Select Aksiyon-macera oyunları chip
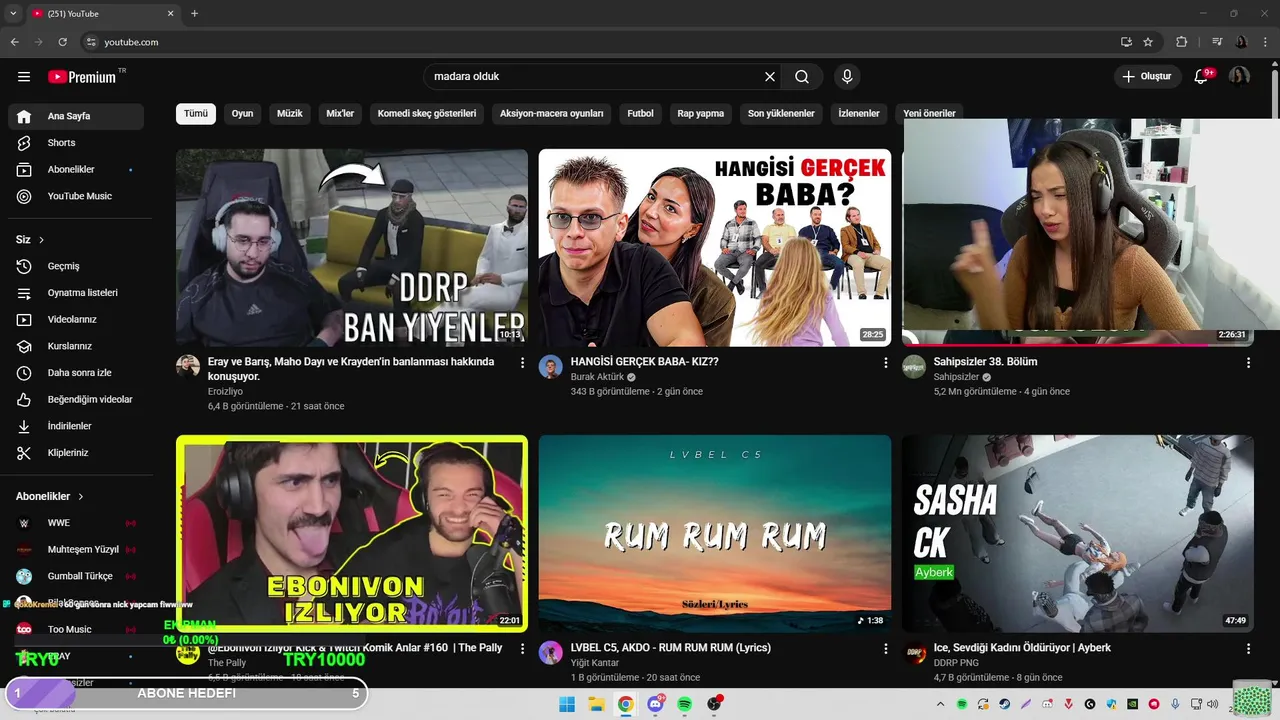Screen dimensions: 1280x720 [x=552, y=114]
